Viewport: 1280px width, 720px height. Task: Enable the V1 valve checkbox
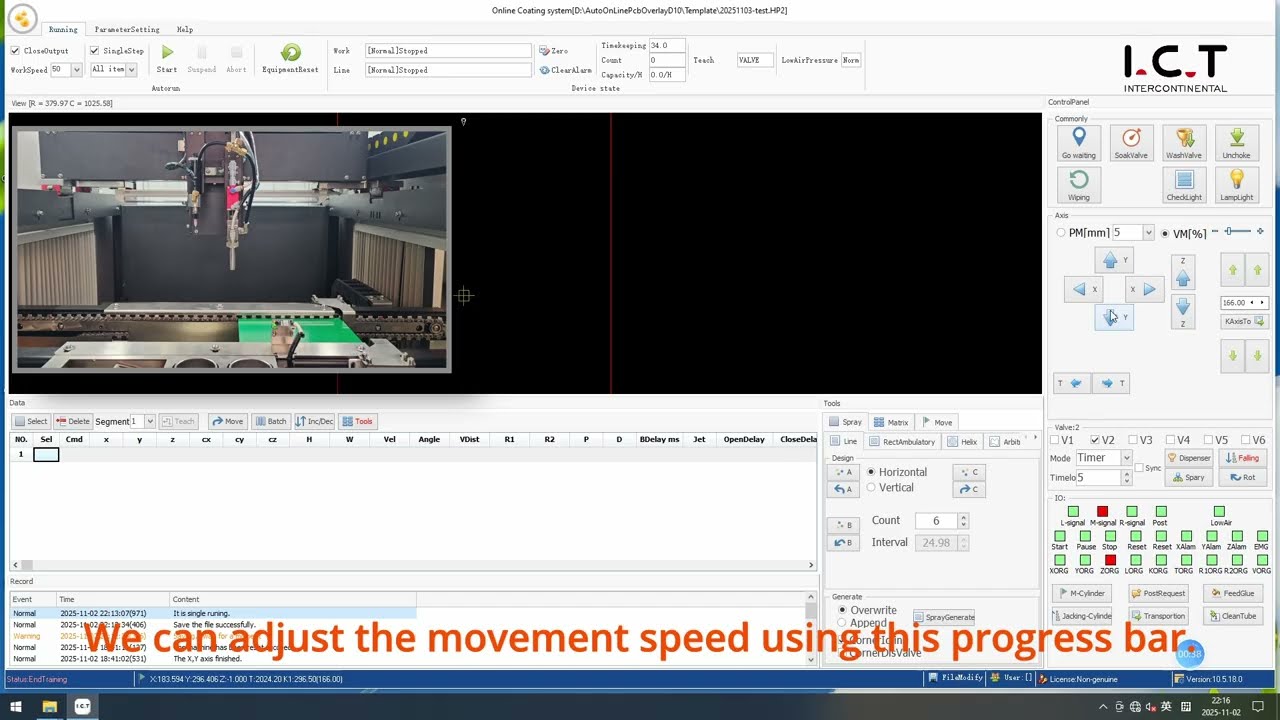click(x=1057, y=440)
